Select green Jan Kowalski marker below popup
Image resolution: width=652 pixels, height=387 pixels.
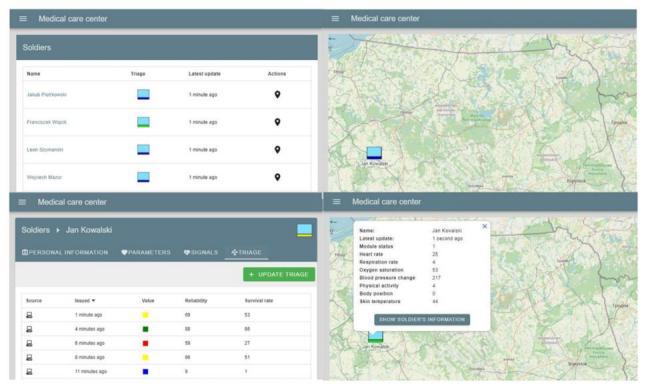375,337
